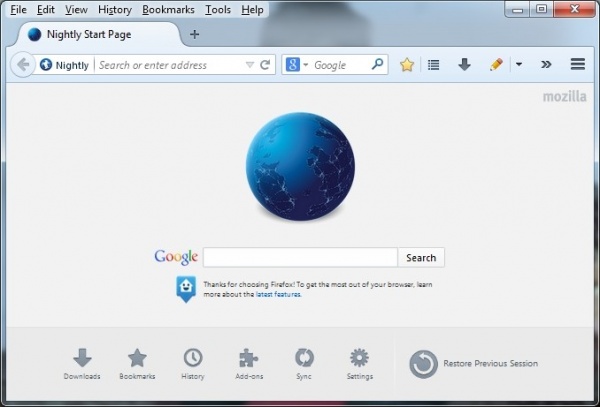Minimize the Nightly window
This screenshot has height=407, width=600.
pyautogui.click(x=517, y=9)
